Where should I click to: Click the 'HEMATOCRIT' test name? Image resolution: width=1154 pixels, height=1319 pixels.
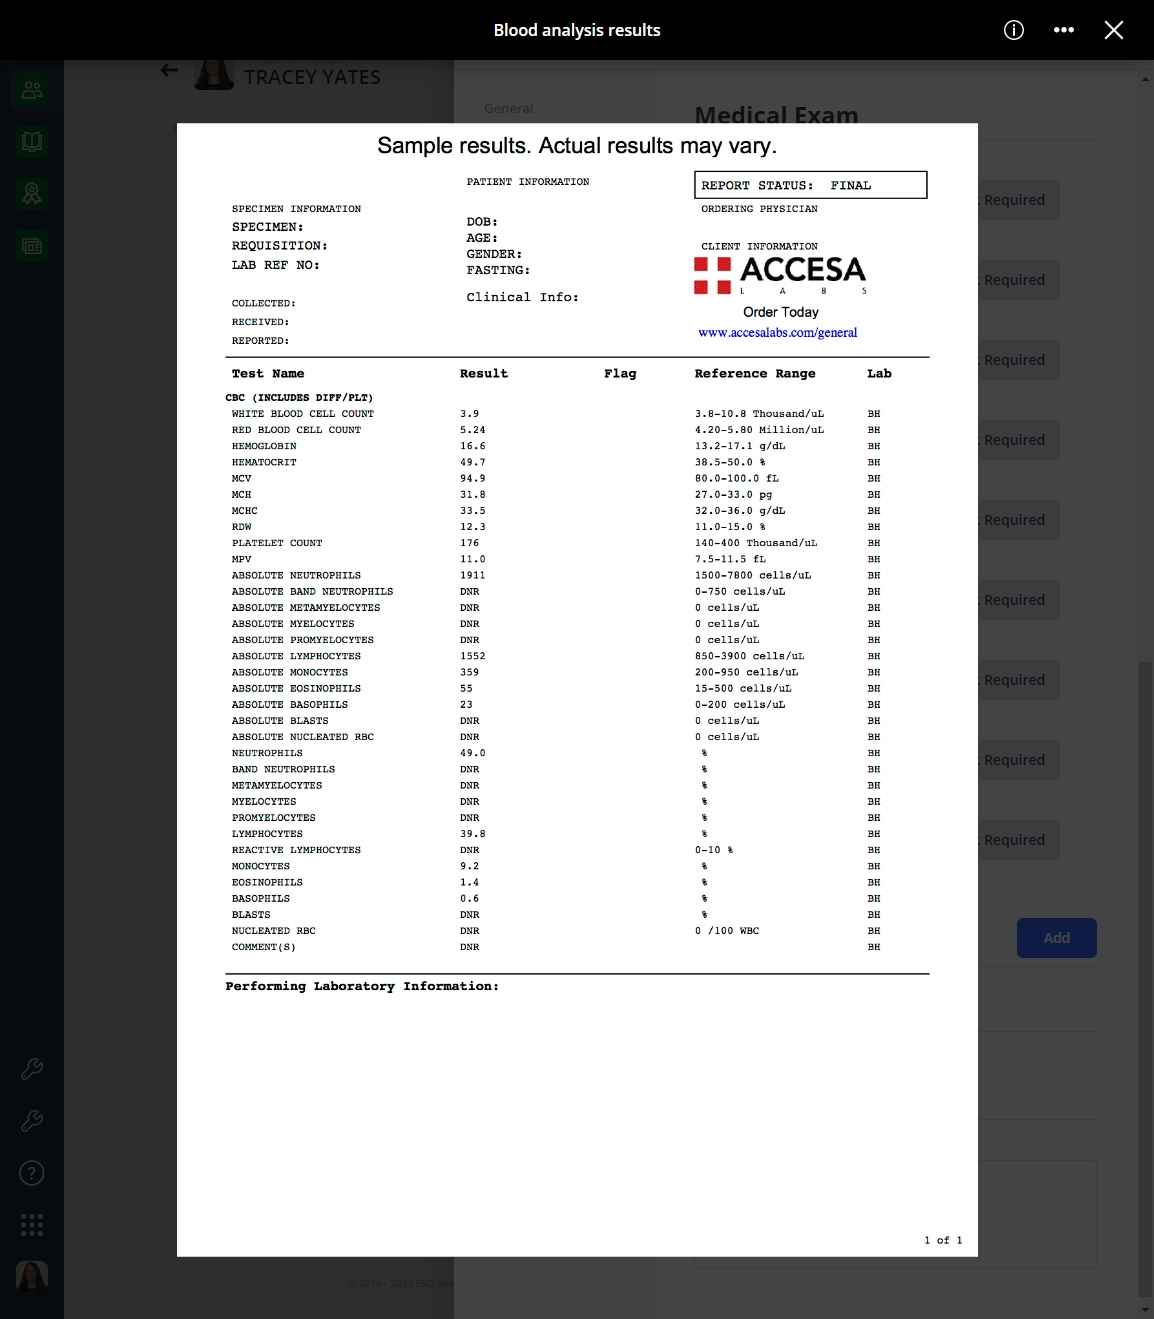pos(264,462)
